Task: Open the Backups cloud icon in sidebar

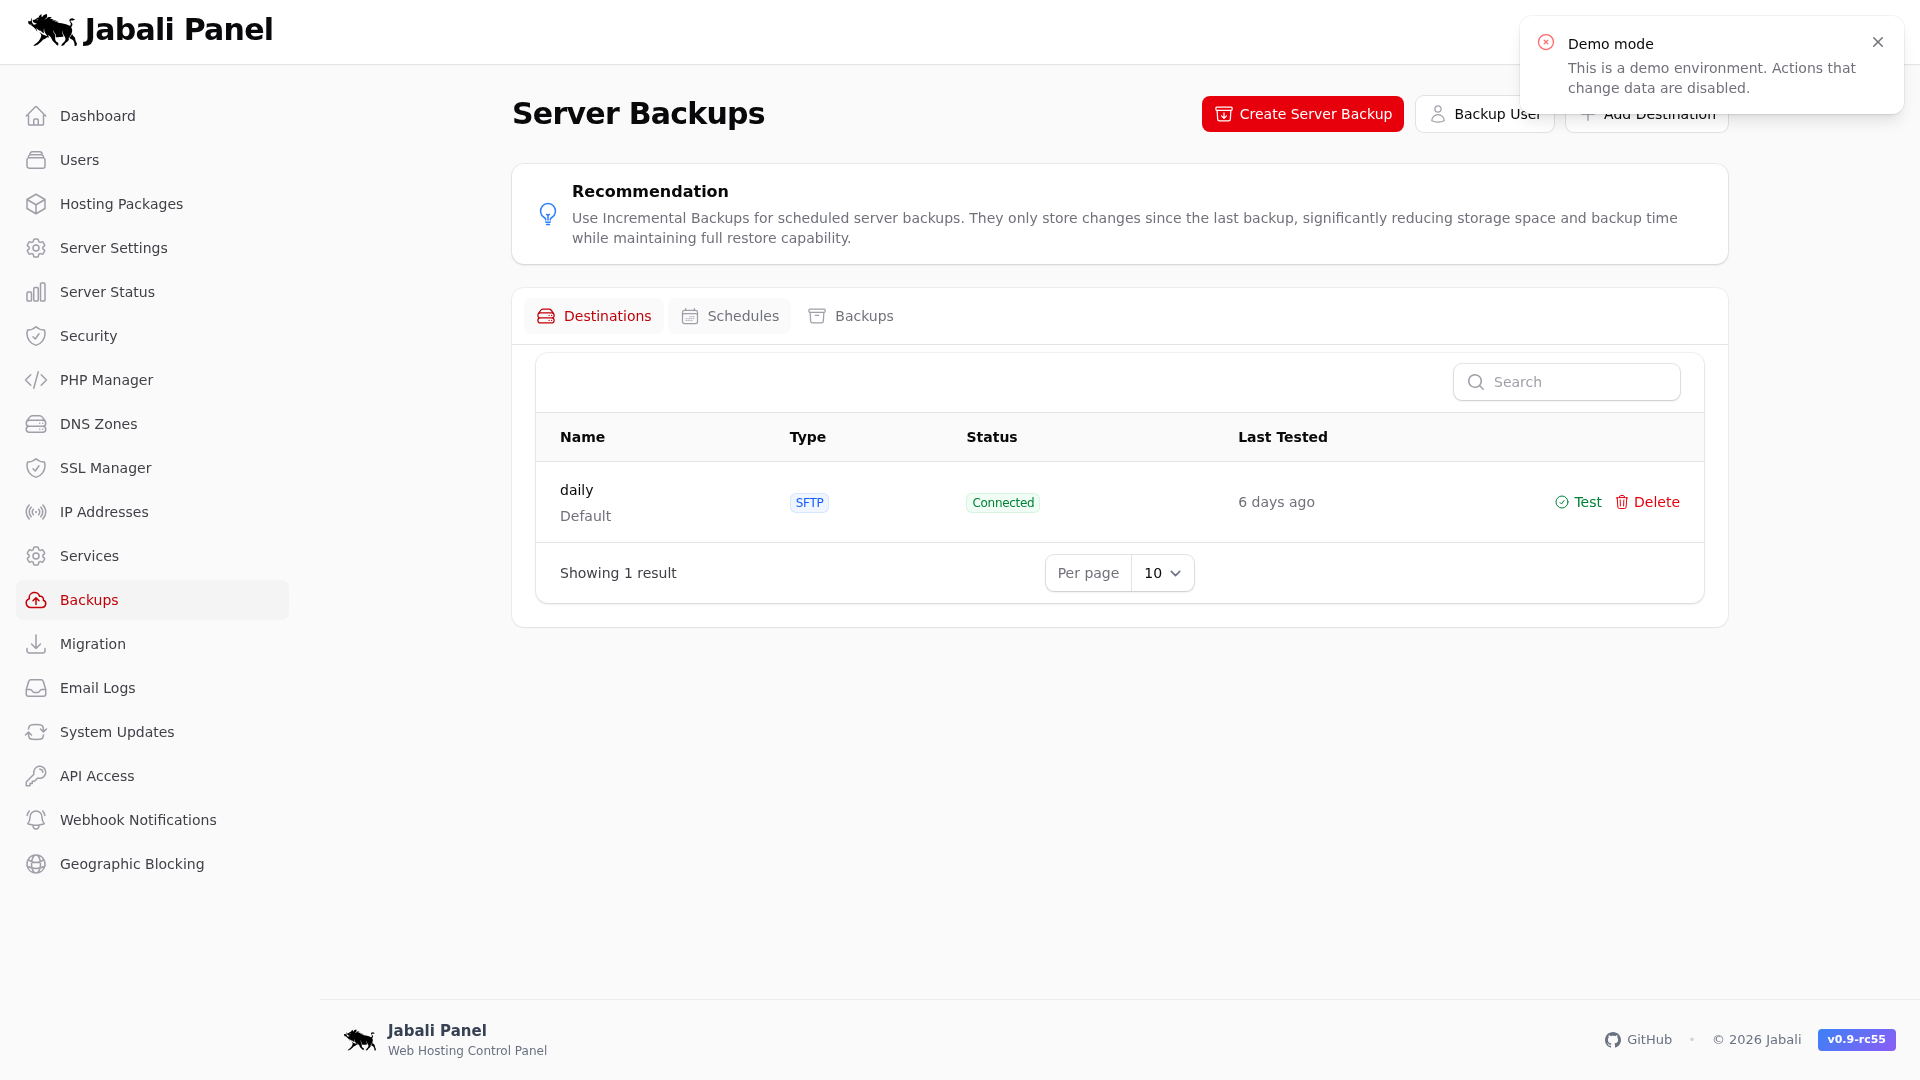Action: click(x=36, y=600)
